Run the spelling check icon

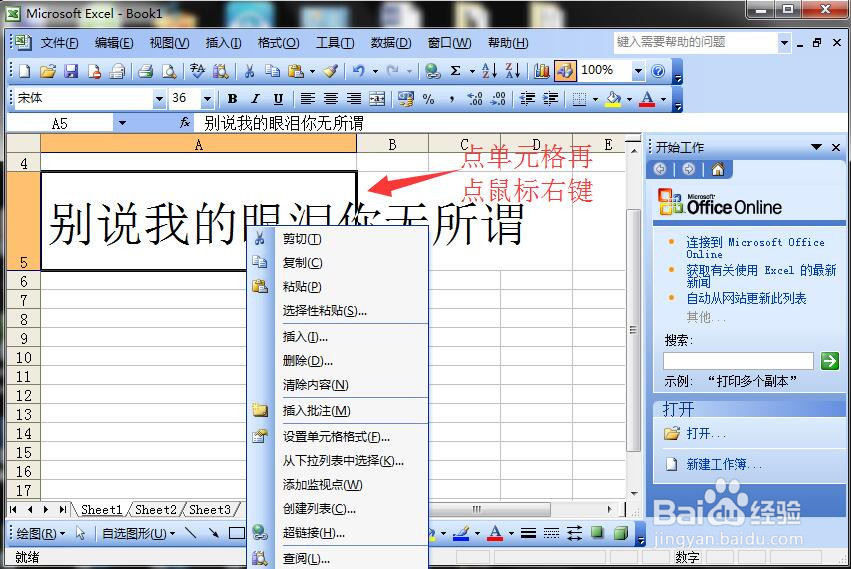(198, 71)
